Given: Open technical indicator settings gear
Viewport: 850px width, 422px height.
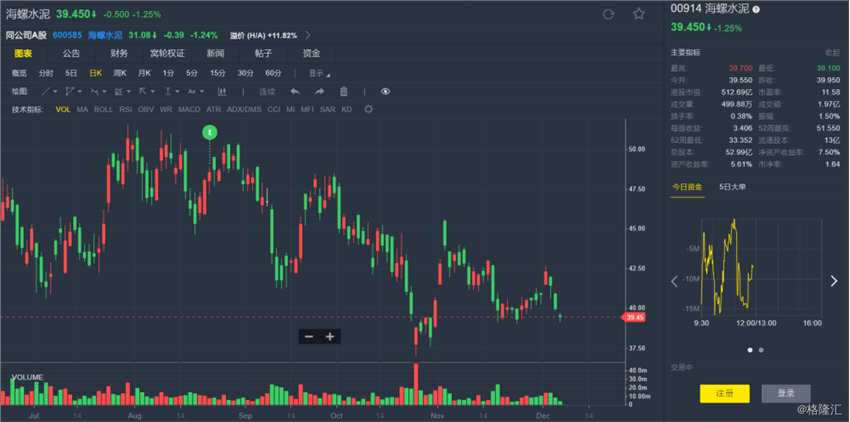Looking at the screenshot, I should click(369, 109).
